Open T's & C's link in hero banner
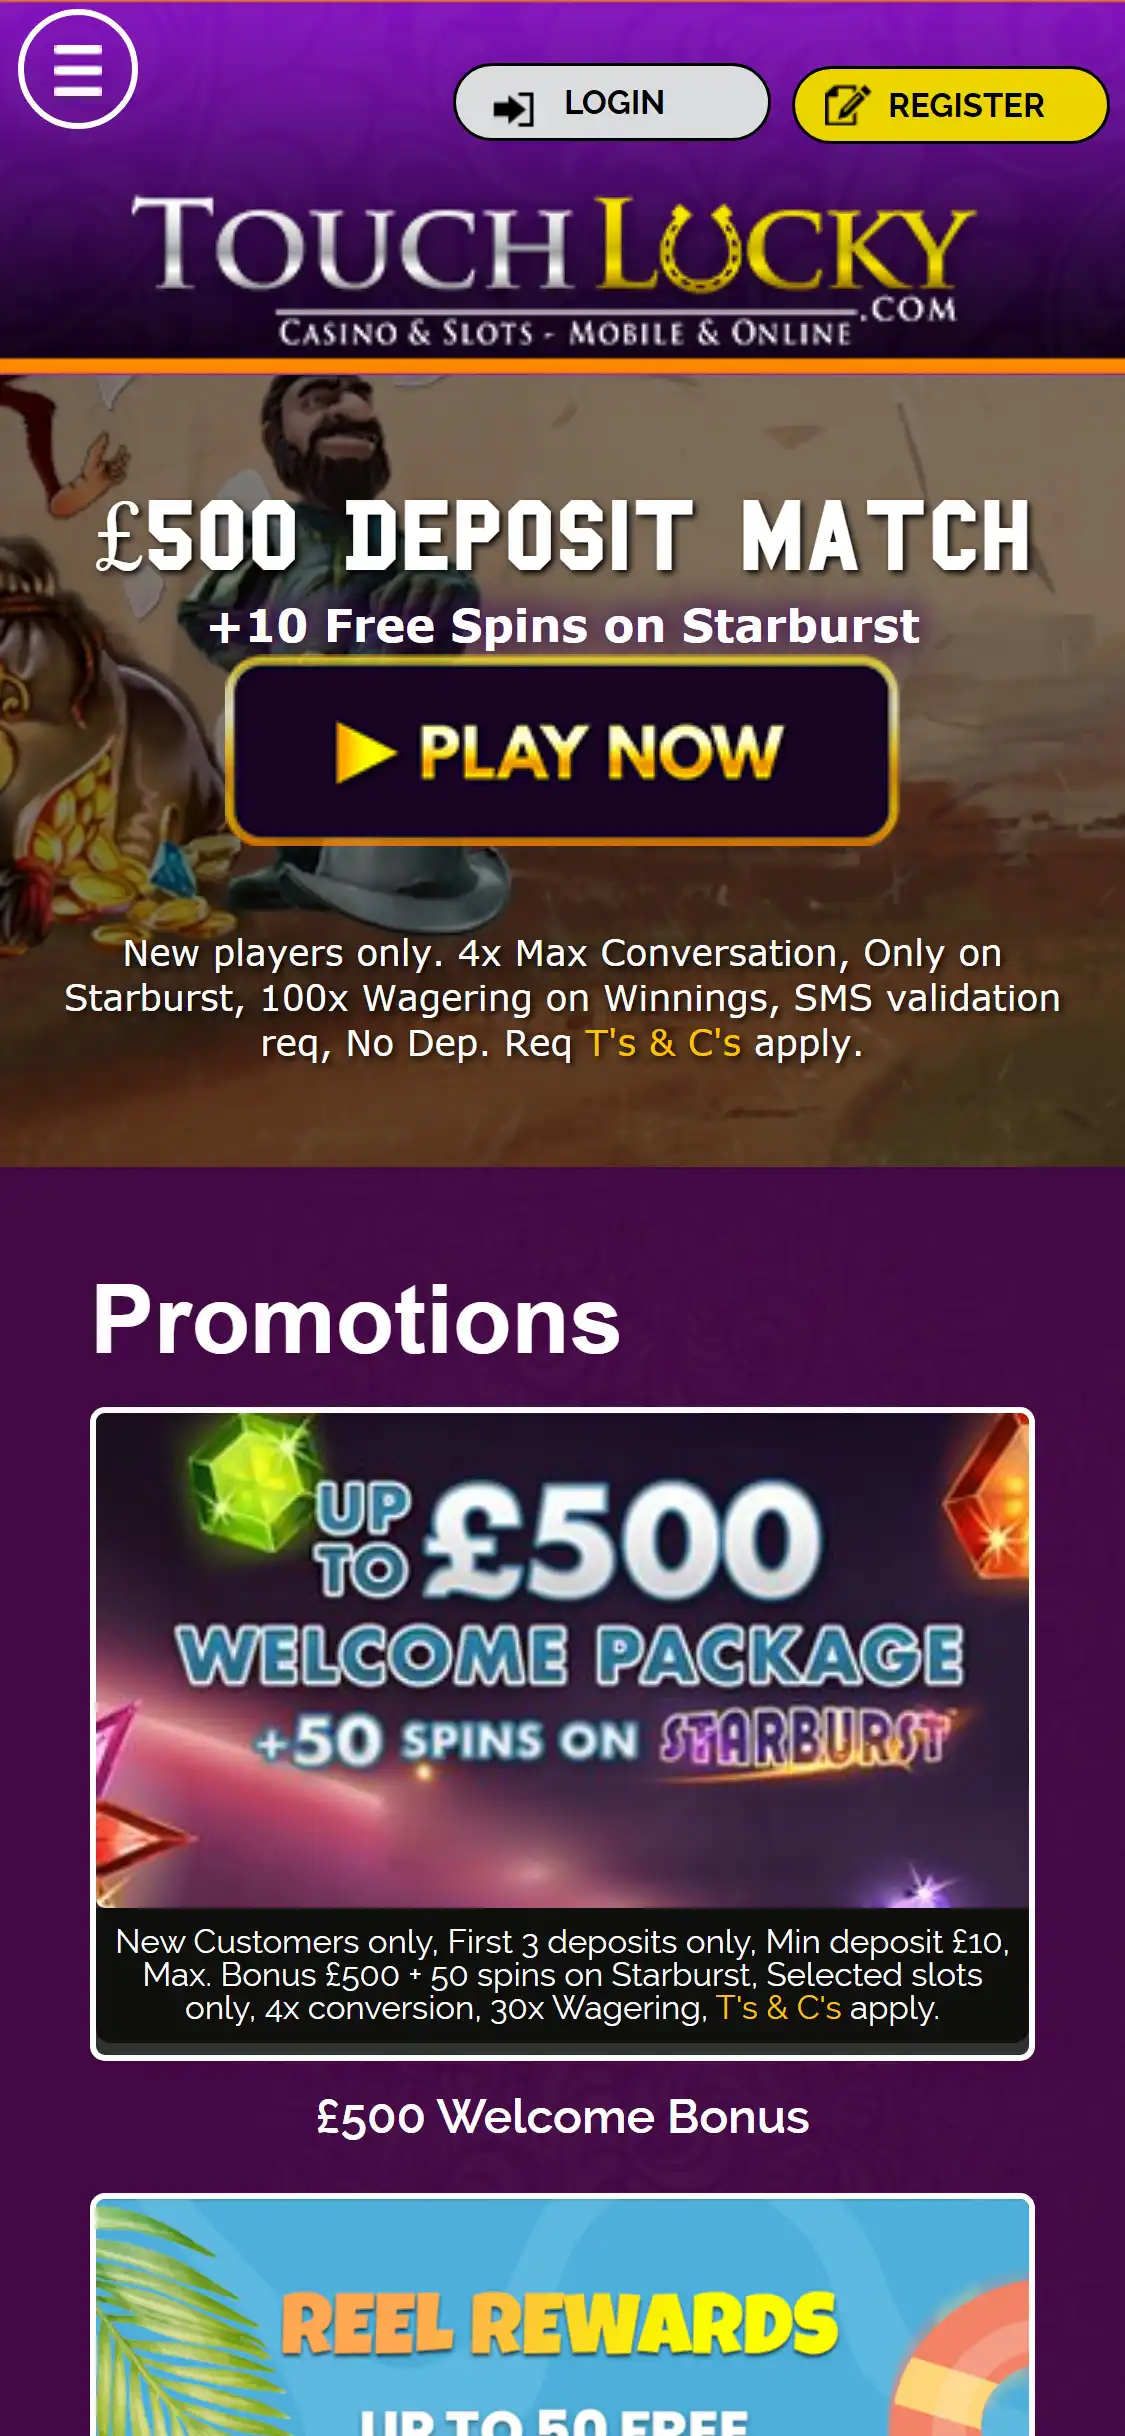Image resolution: width=1125 pixels, height=2436 pixels. [x=663, y=1043]
